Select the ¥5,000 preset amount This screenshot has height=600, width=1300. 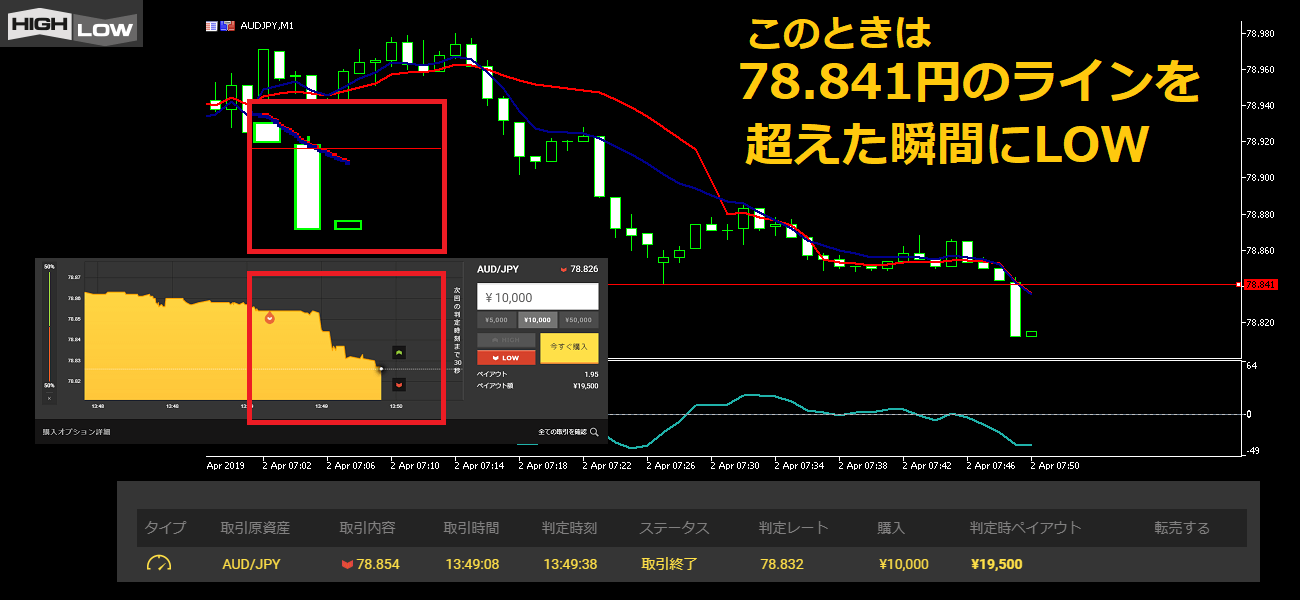pyautogui.click(x=496, y=320)
